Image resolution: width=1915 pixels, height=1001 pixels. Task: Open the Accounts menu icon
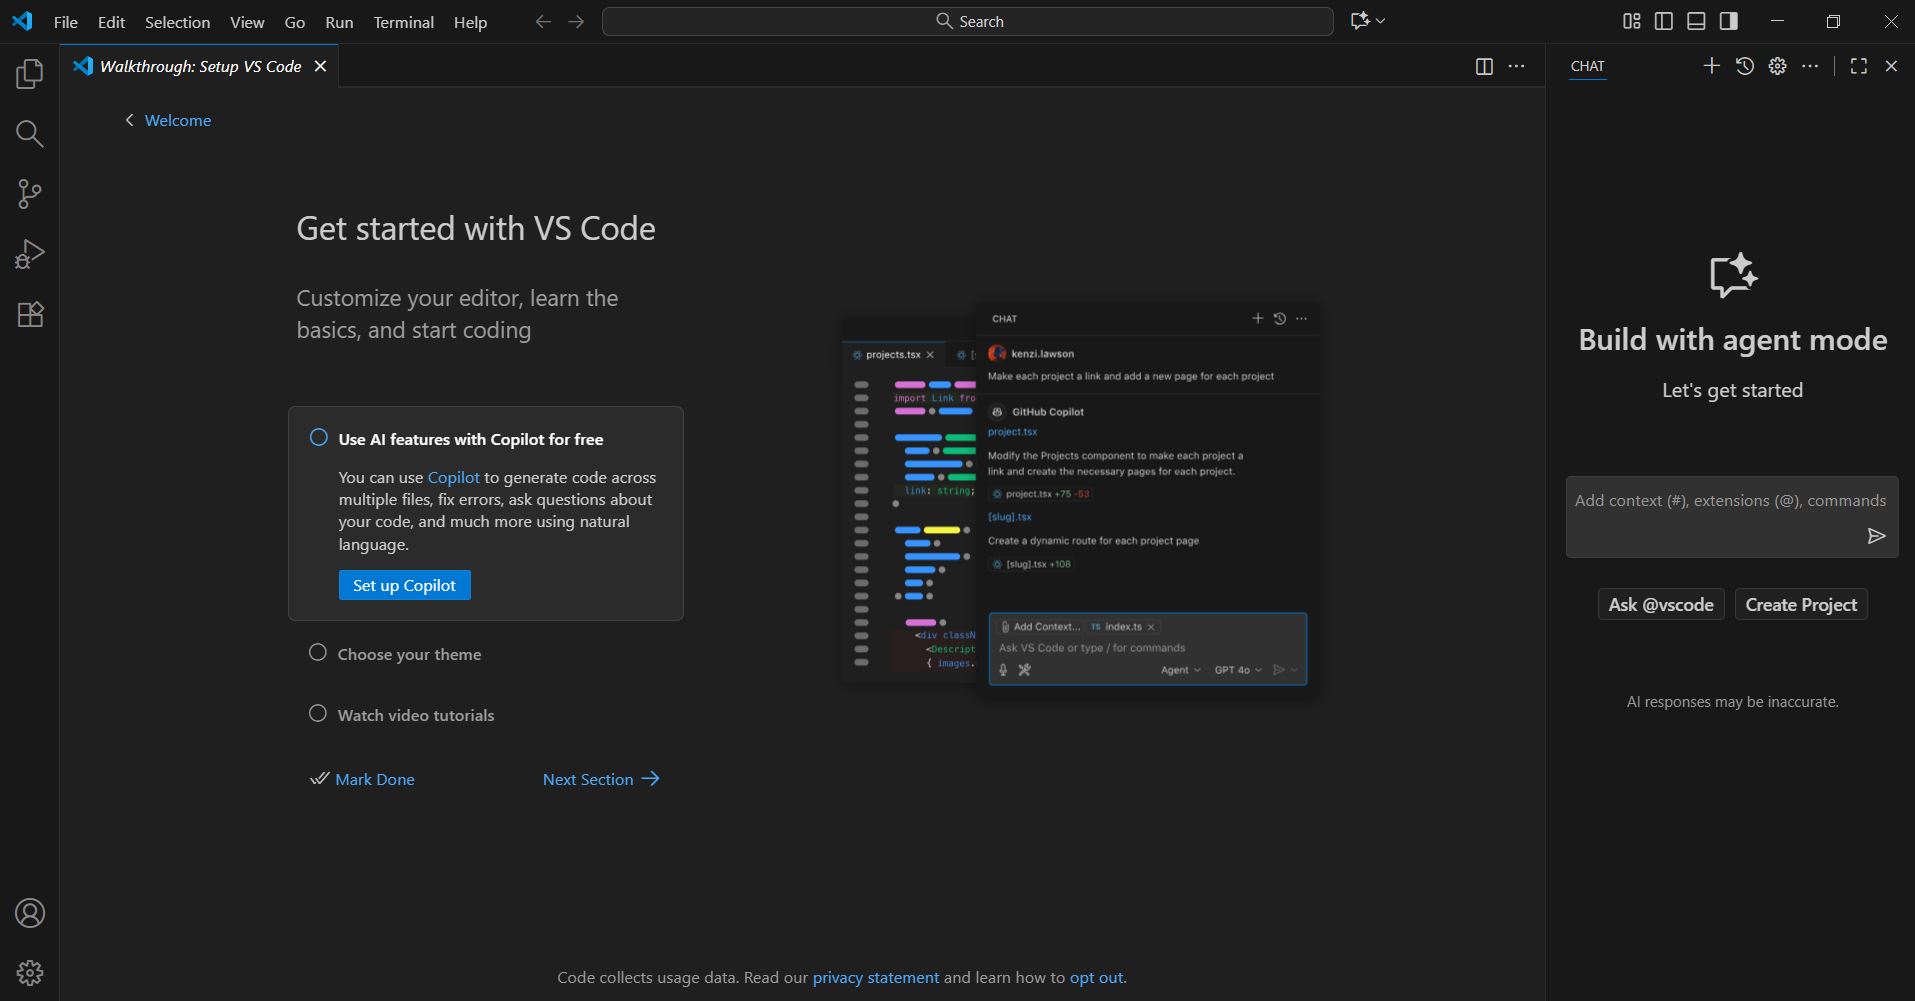coord(30,913)
